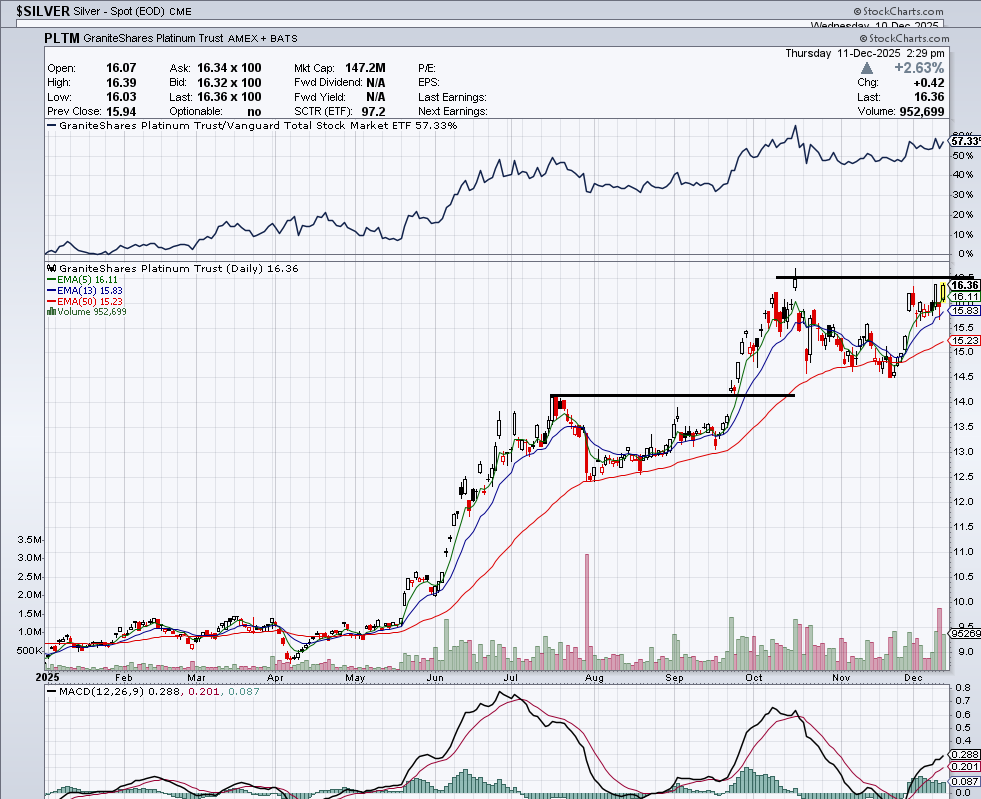Image resolution: width=981 pixels, height=799 pixels.
Task: Click the Dec label on the time axis
Action: tap(913, 678)
